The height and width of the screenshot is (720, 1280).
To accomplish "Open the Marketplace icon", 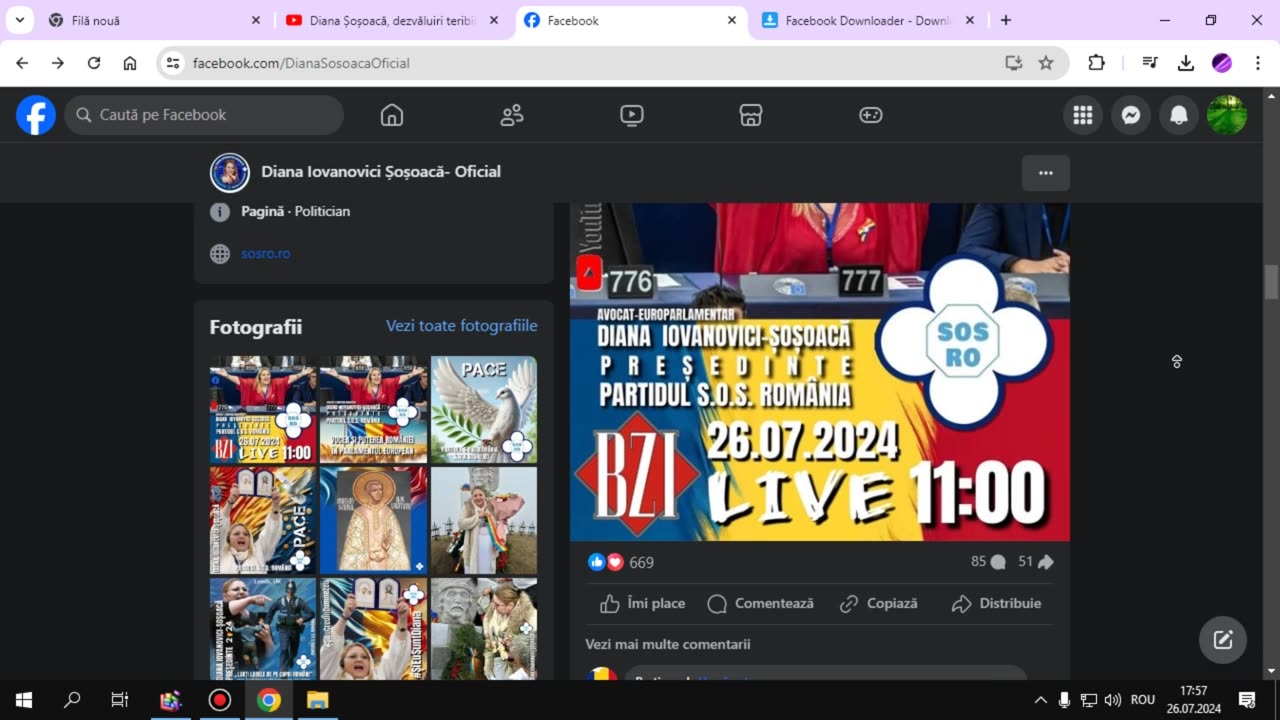I will [x=751, y=115].
